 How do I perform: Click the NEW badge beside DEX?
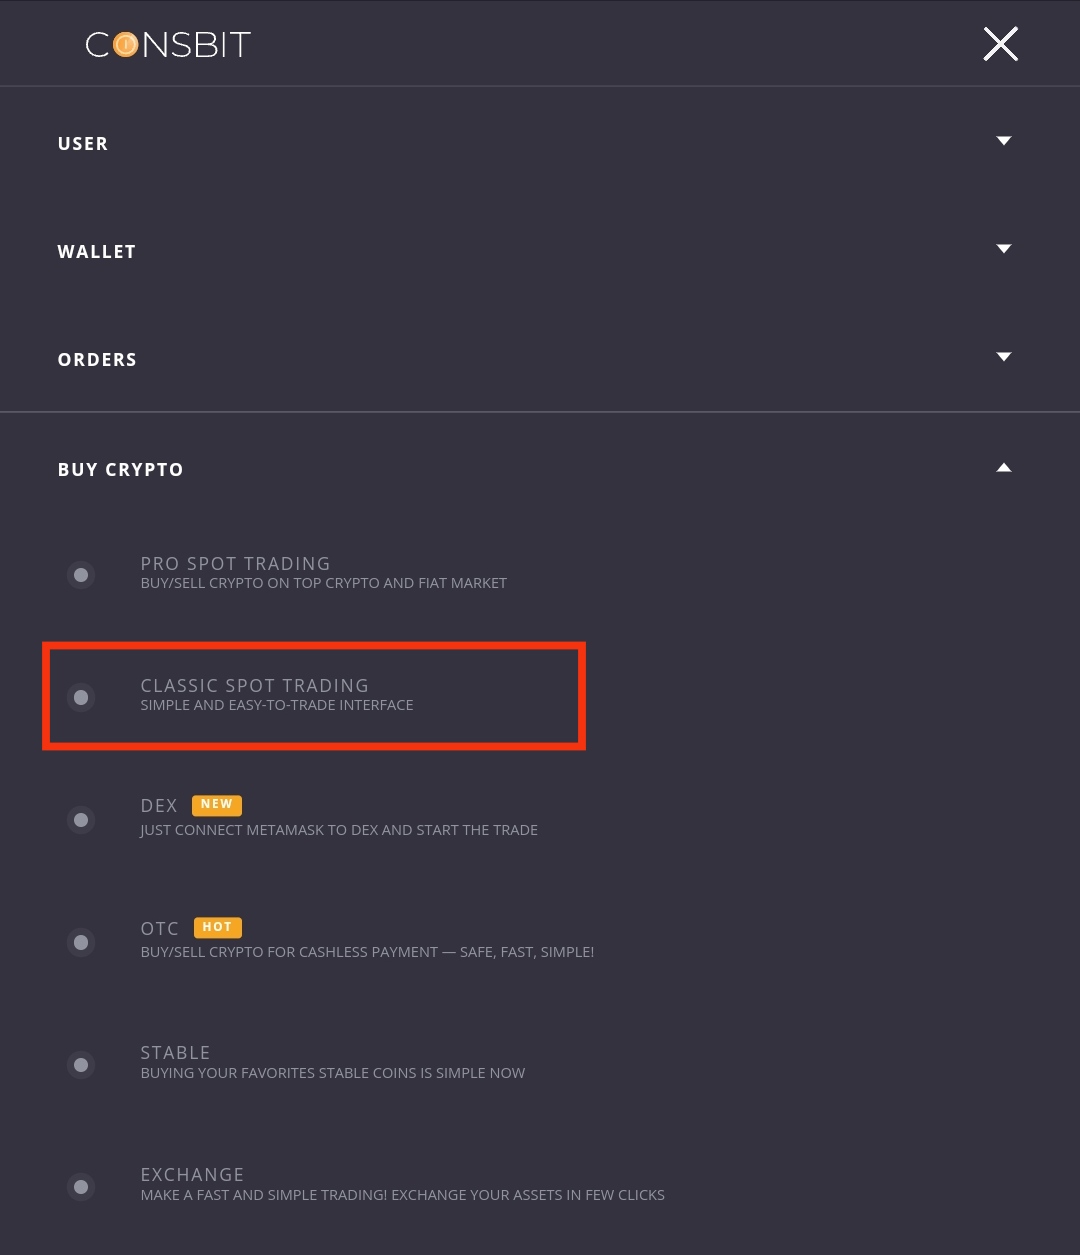pyautogui.click(x=216, y=804)
